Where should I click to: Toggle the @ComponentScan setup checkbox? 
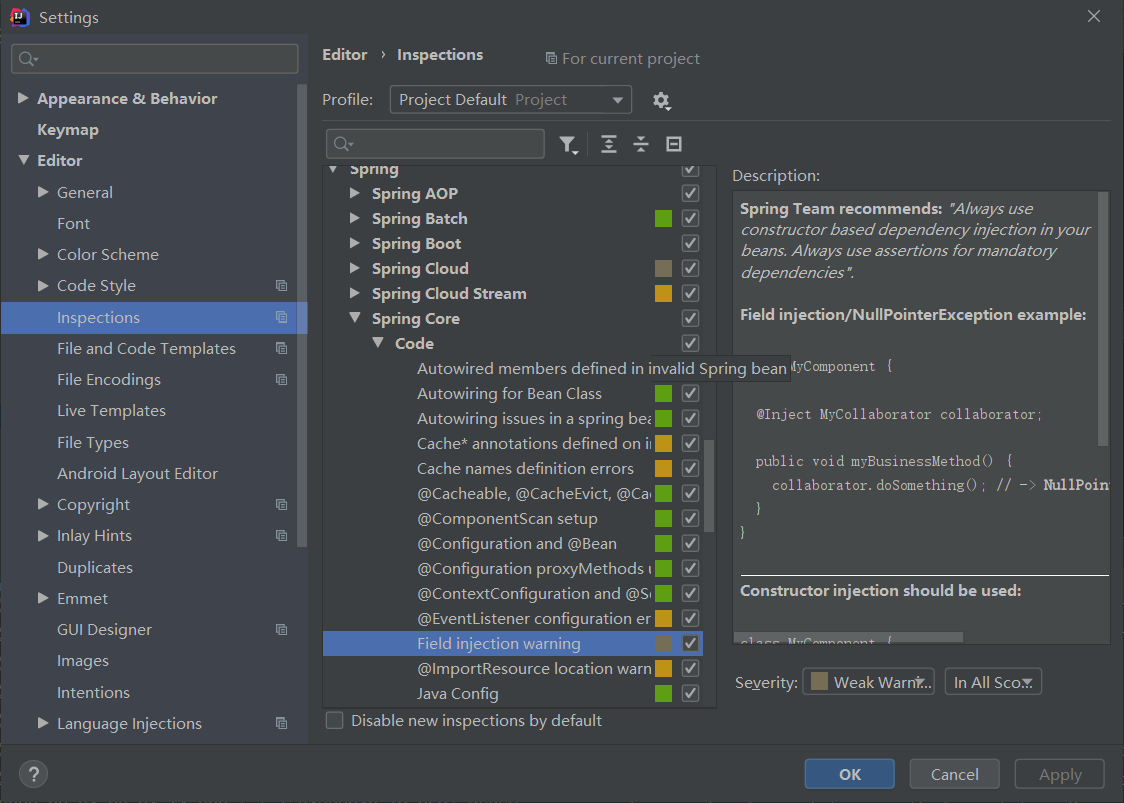click(690, 518)
